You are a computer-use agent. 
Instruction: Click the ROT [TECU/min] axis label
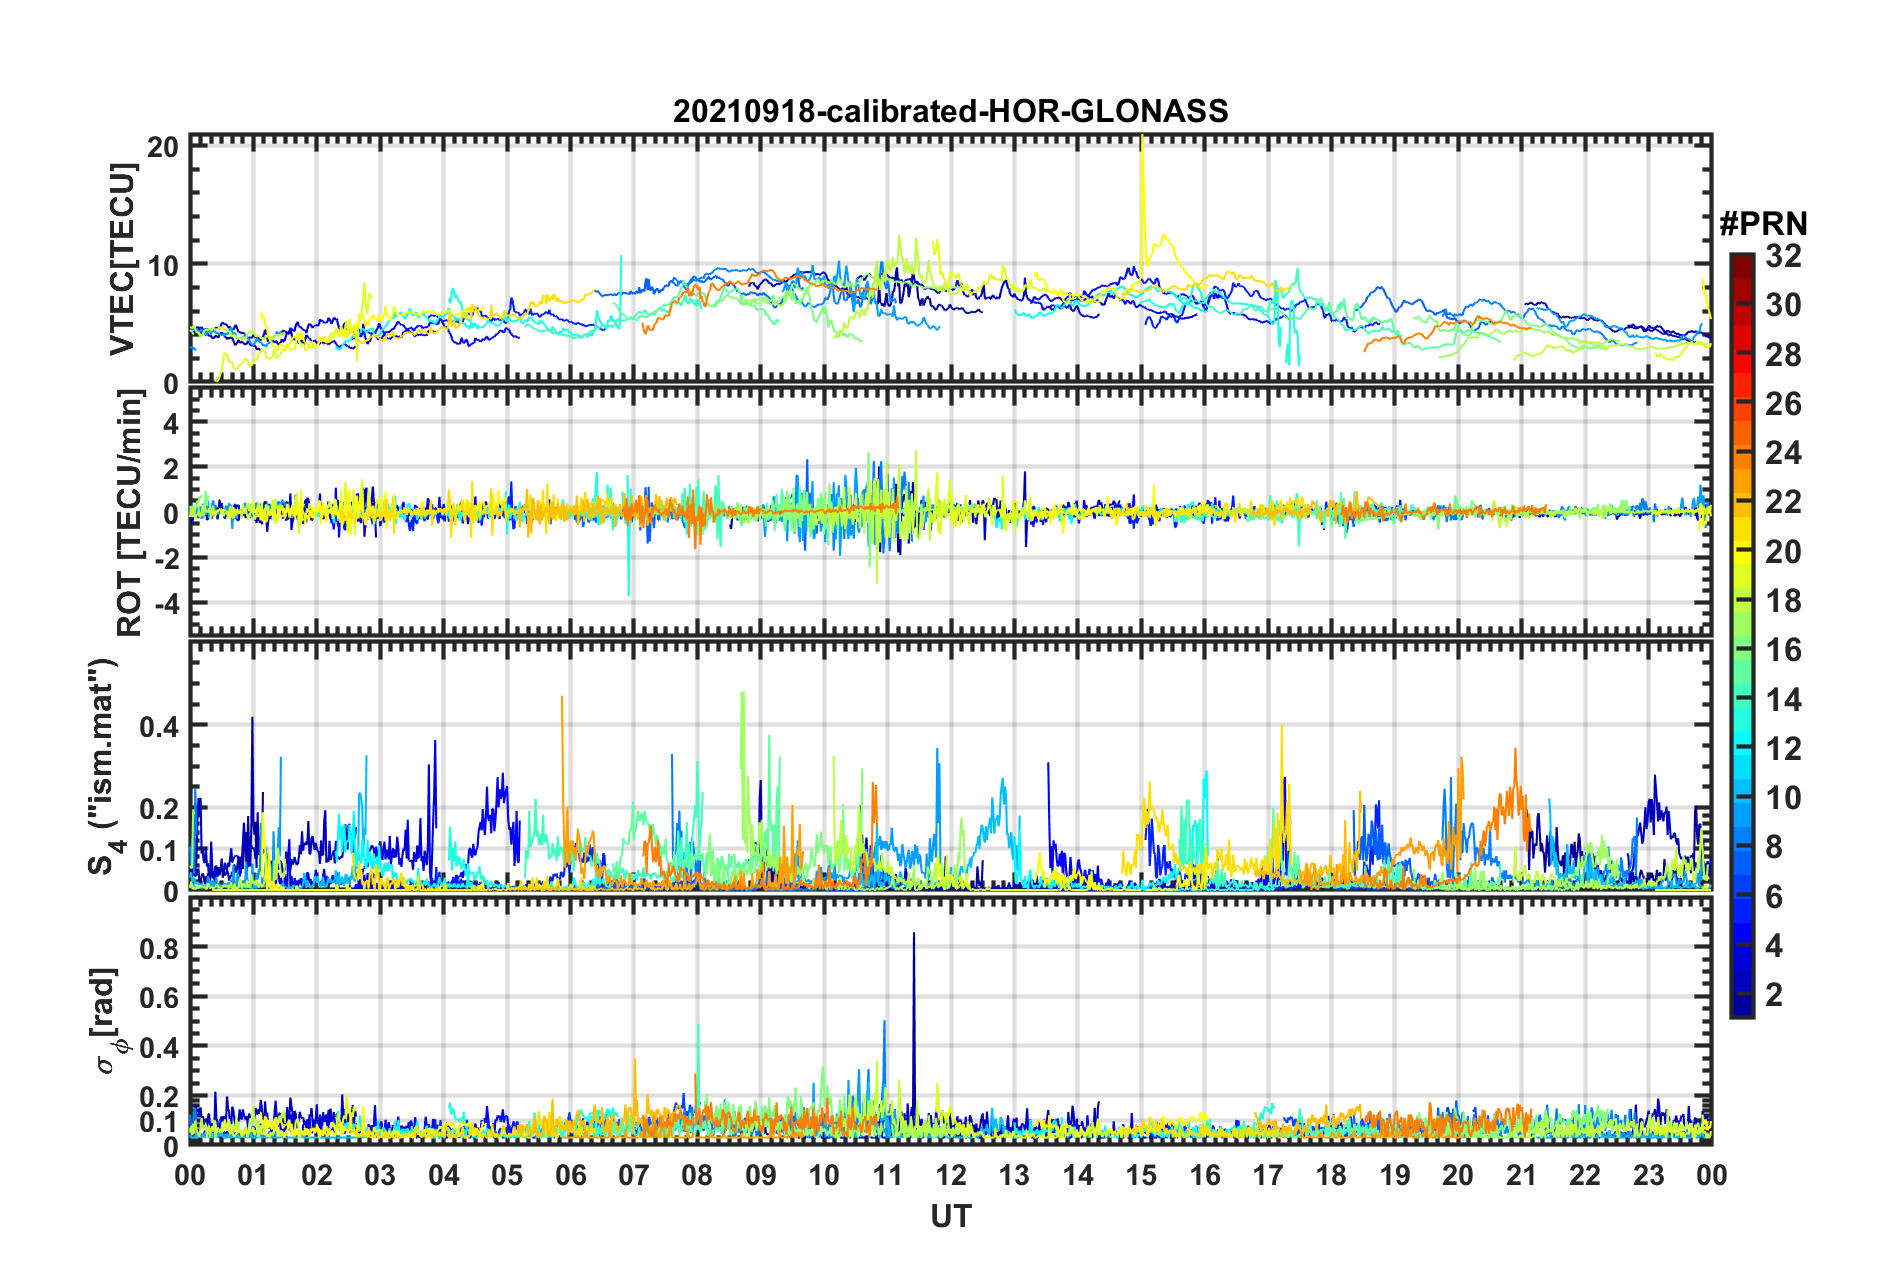pos(130,513)
